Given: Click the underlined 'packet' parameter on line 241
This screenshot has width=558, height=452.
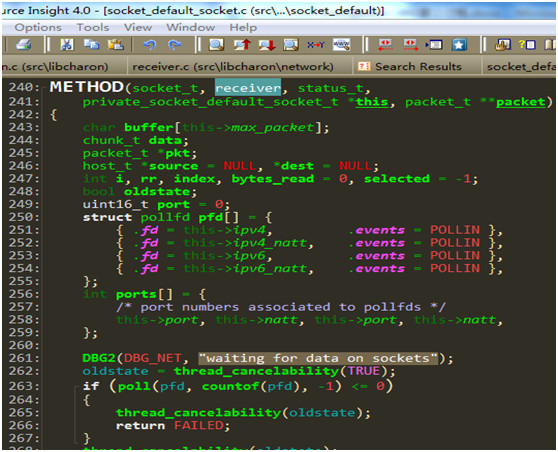Looking at the screenshot, I should (521, 102).
